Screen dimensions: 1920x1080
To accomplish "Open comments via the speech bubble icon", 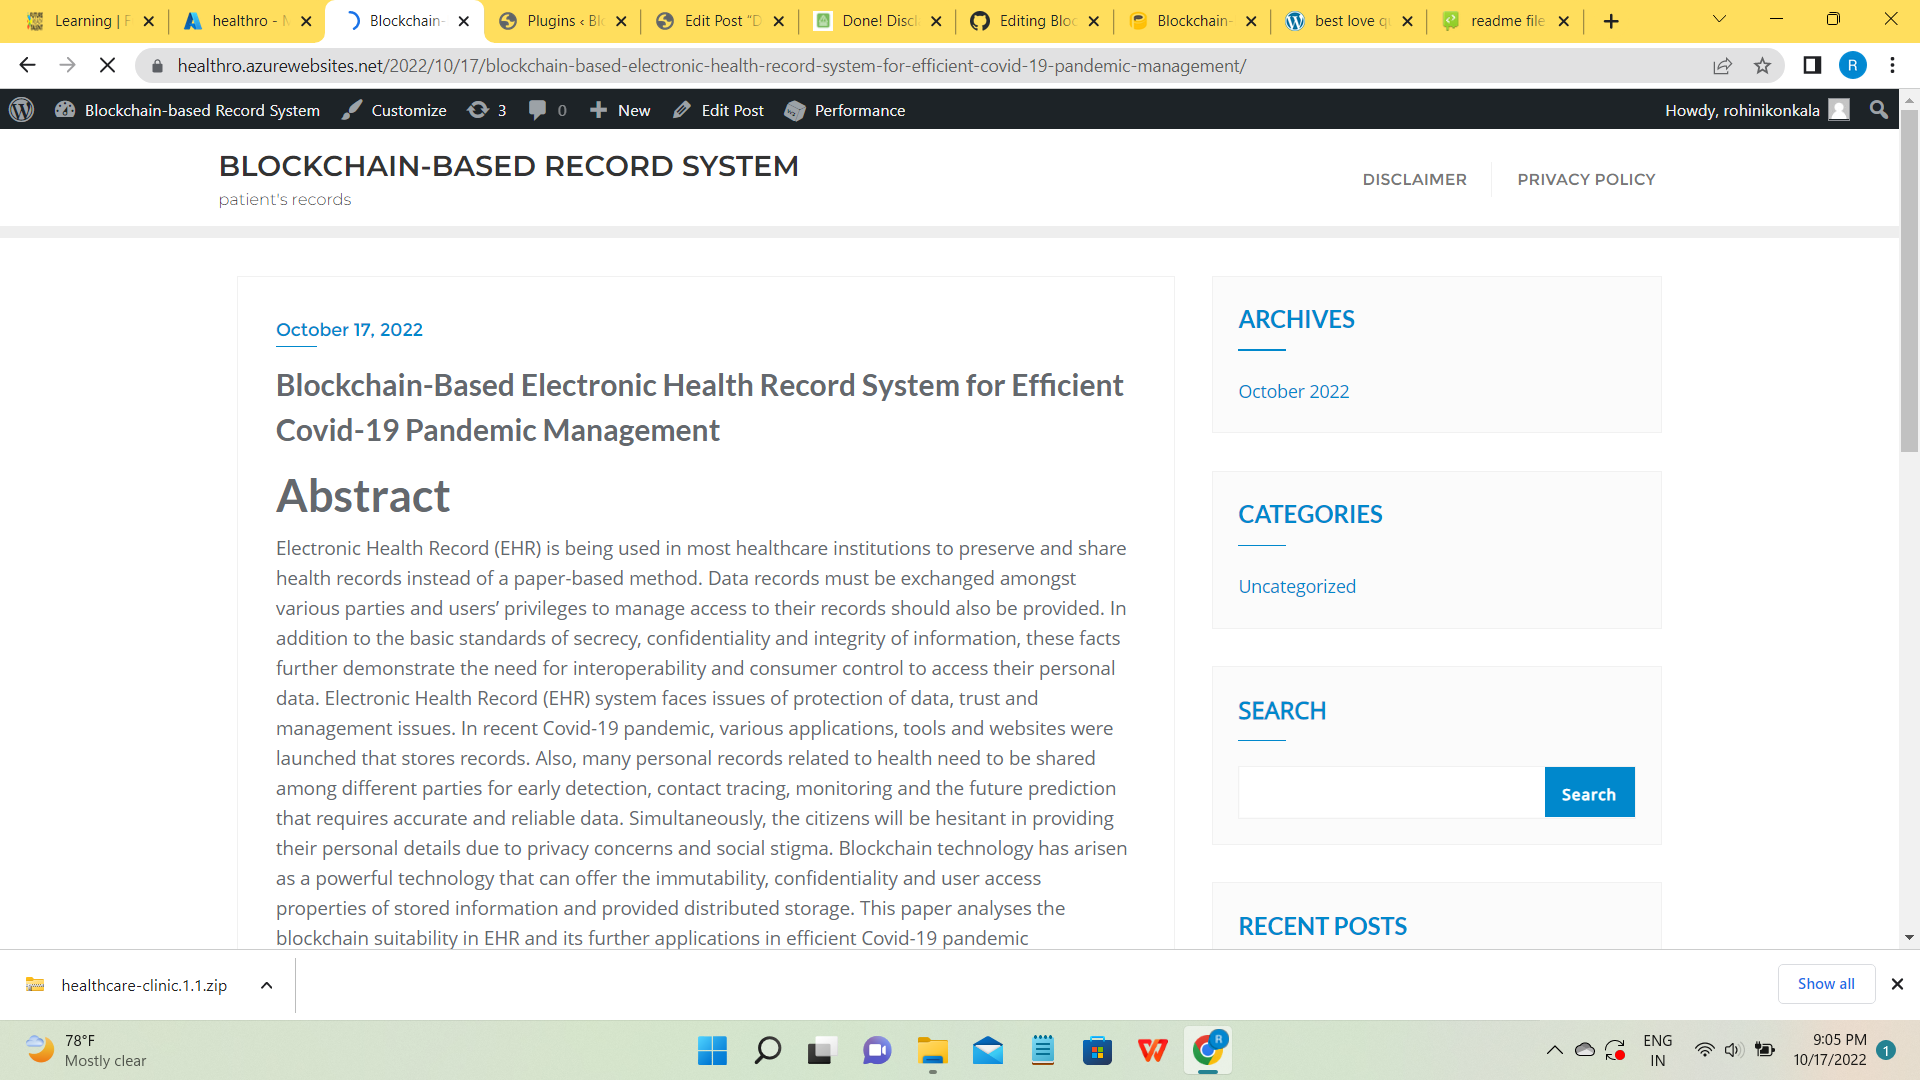I will [x=540, y=110].
